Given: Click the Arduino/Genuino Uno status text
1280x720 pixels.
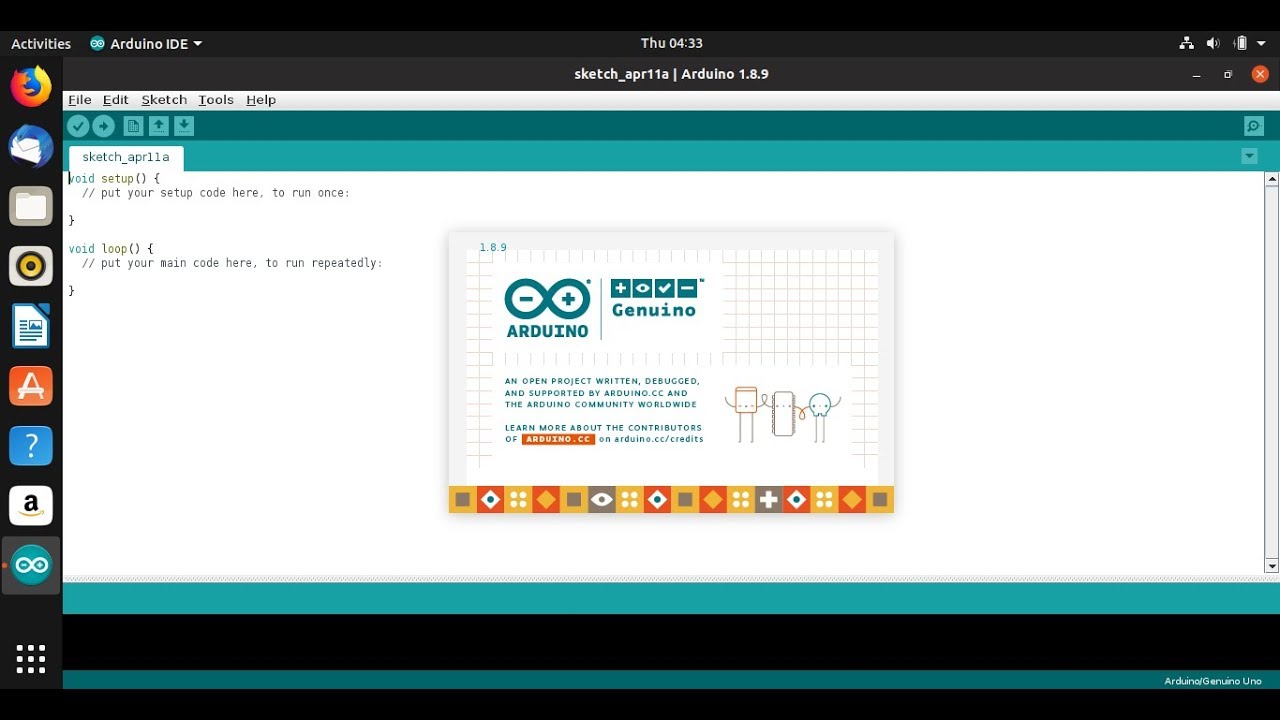Looking at the screenshot, I should tap(1213, 681).
